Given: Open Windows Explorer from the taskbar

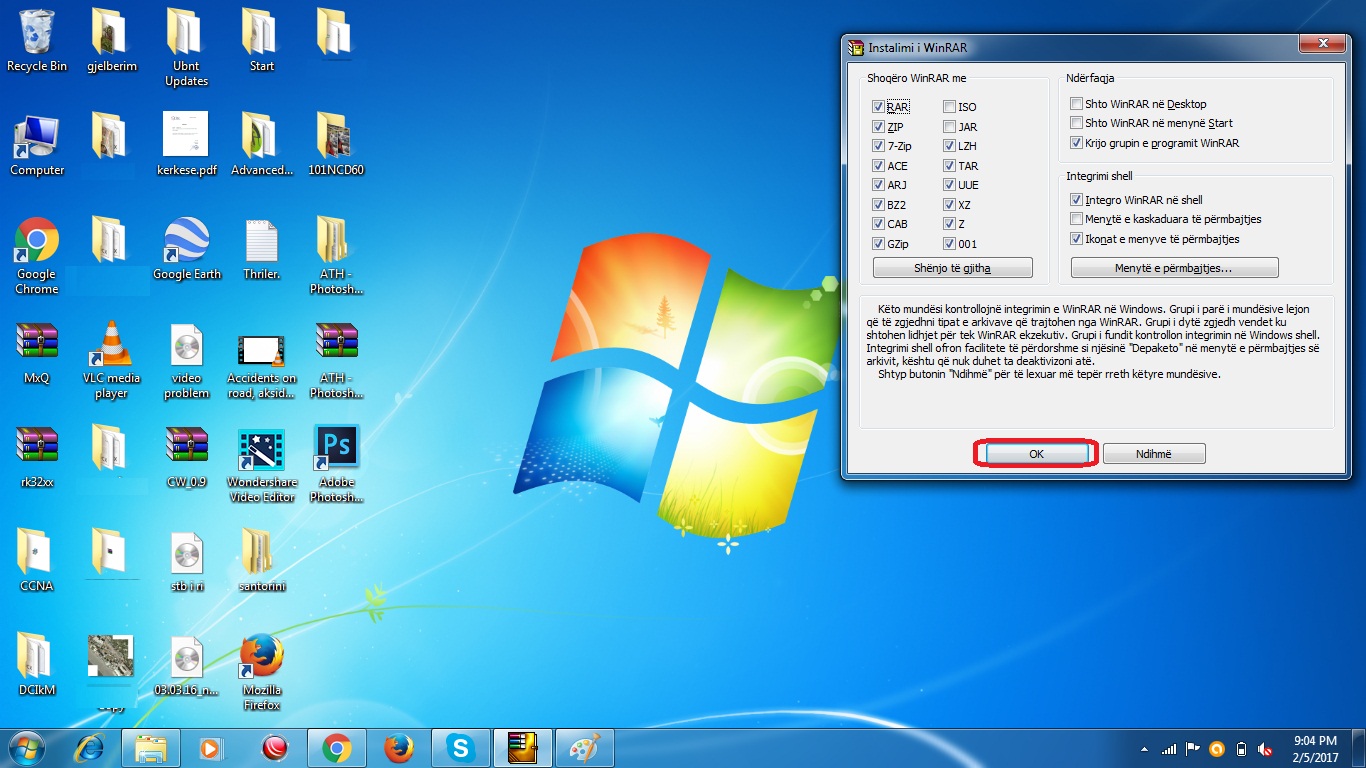Looking at the screenshot, I should (151, 748).
